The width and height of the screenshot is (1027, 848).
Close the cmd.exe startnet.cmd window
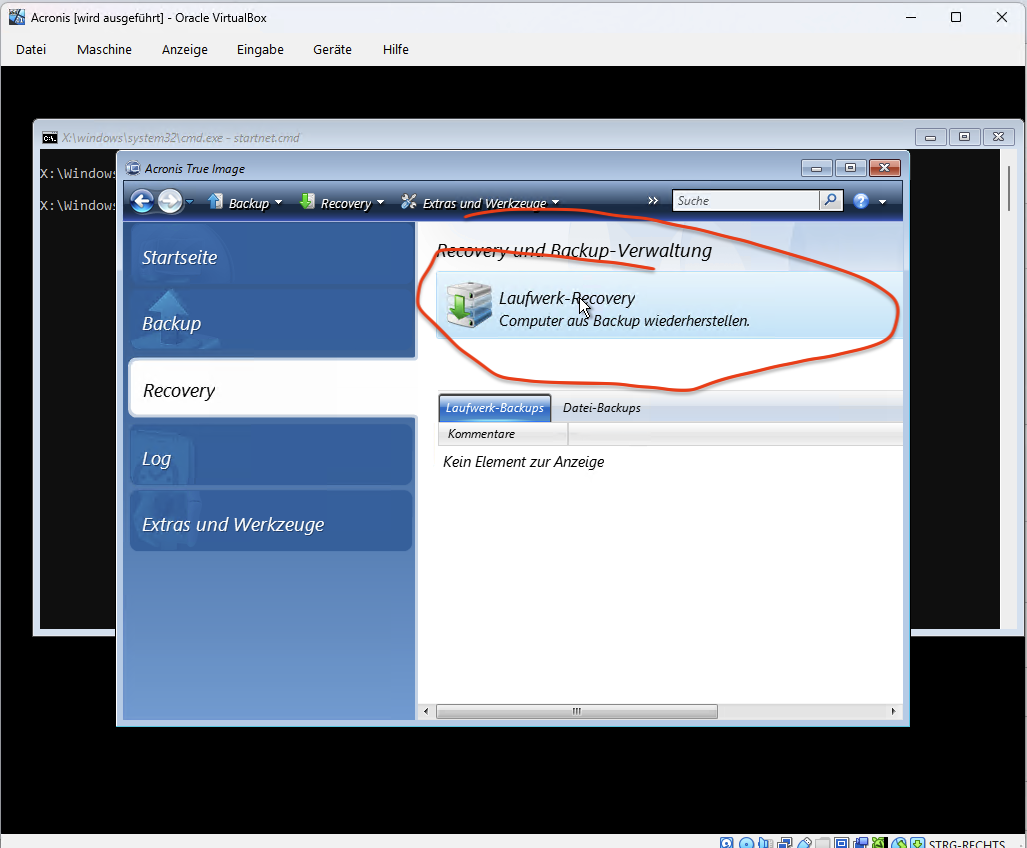998,137
